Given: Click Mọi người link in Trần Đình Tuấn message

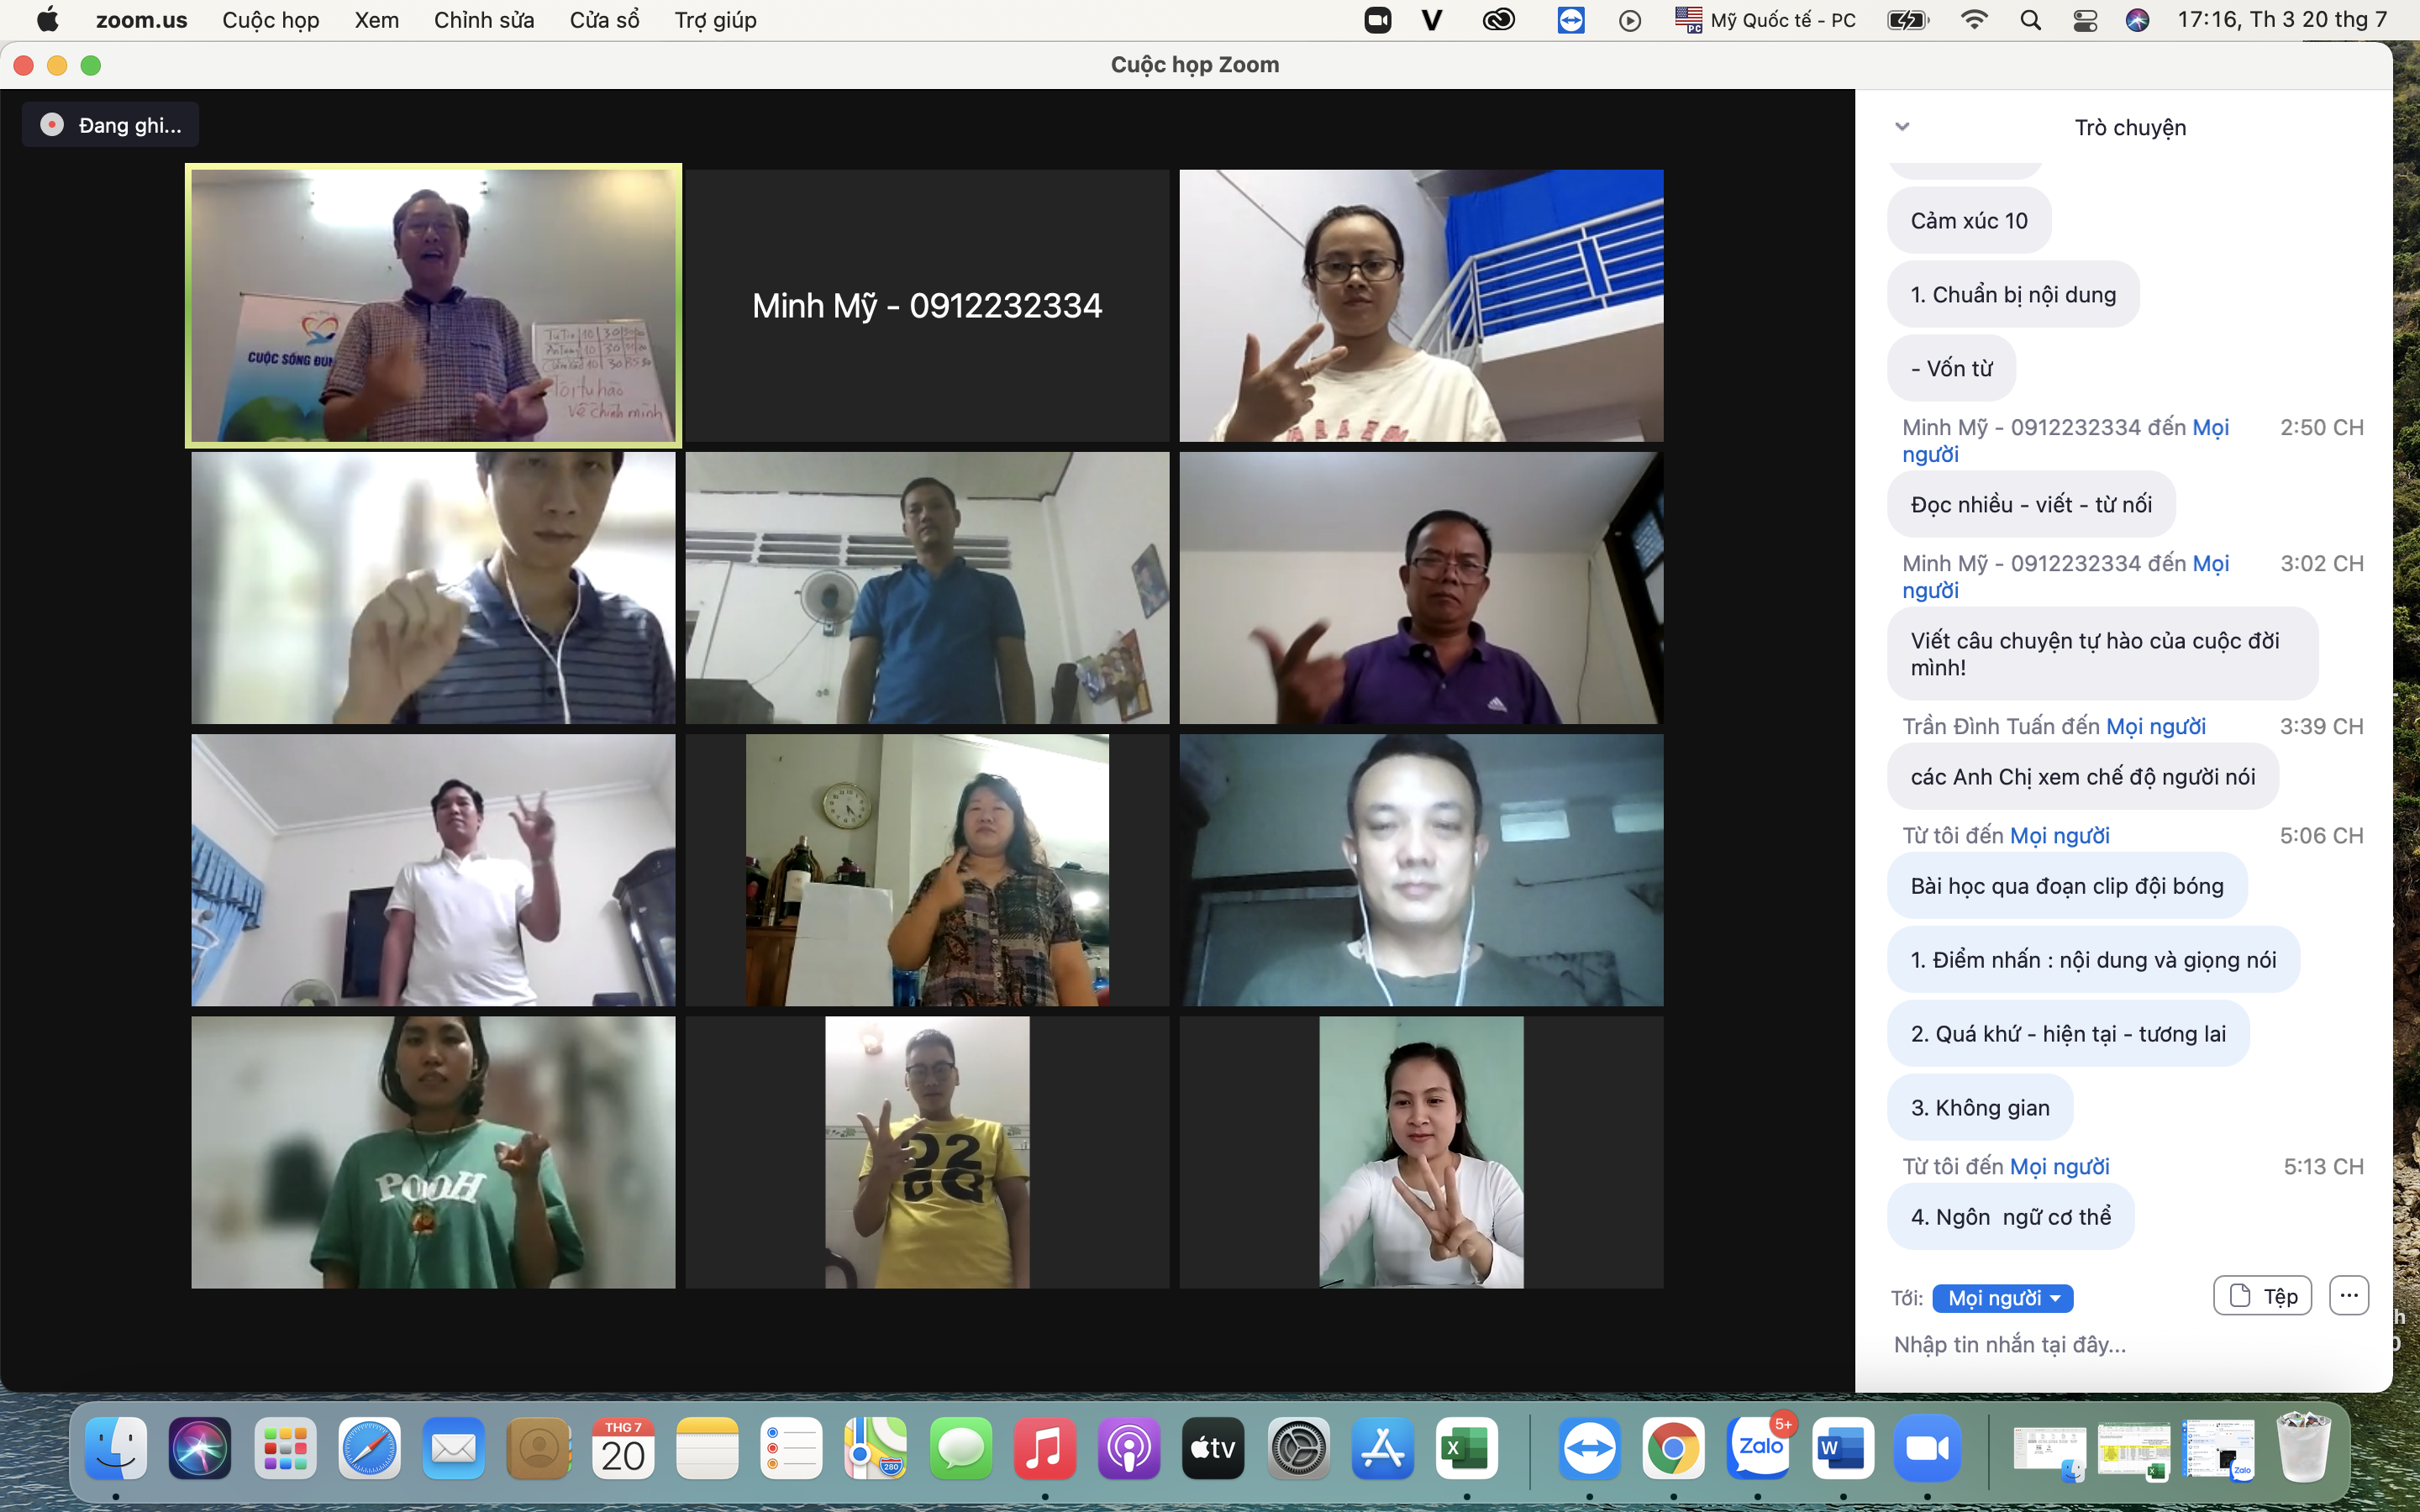Looking at the screenshot, I should pyautogui.click(x=2155, y=727).
